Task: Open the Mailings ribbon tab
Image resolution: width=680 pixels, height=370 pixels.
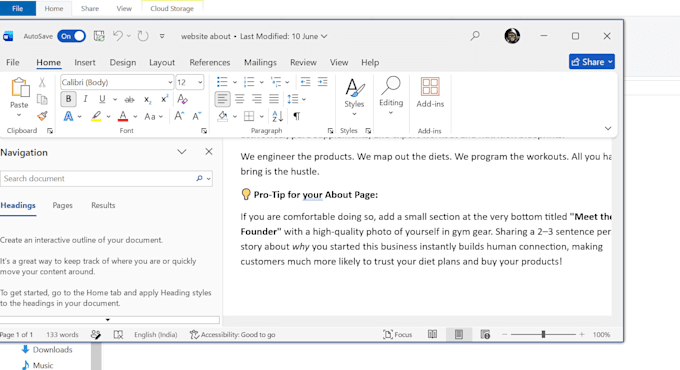Action: 260,62
